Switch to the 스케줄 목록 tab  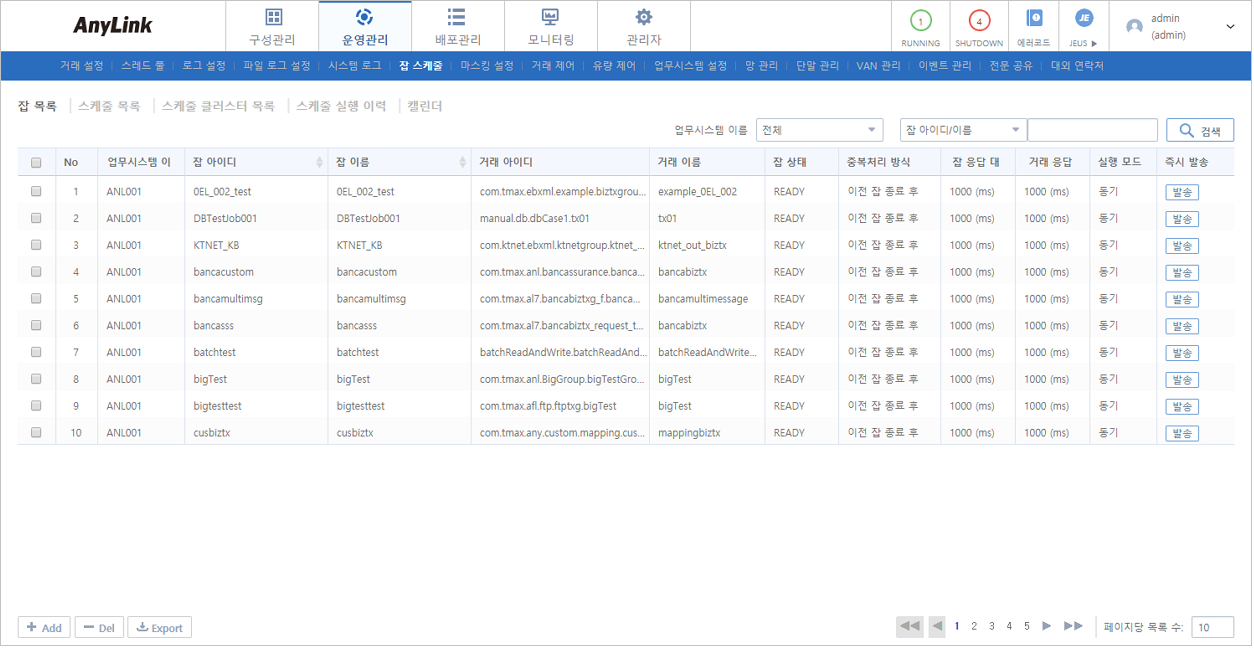(109, 106)
